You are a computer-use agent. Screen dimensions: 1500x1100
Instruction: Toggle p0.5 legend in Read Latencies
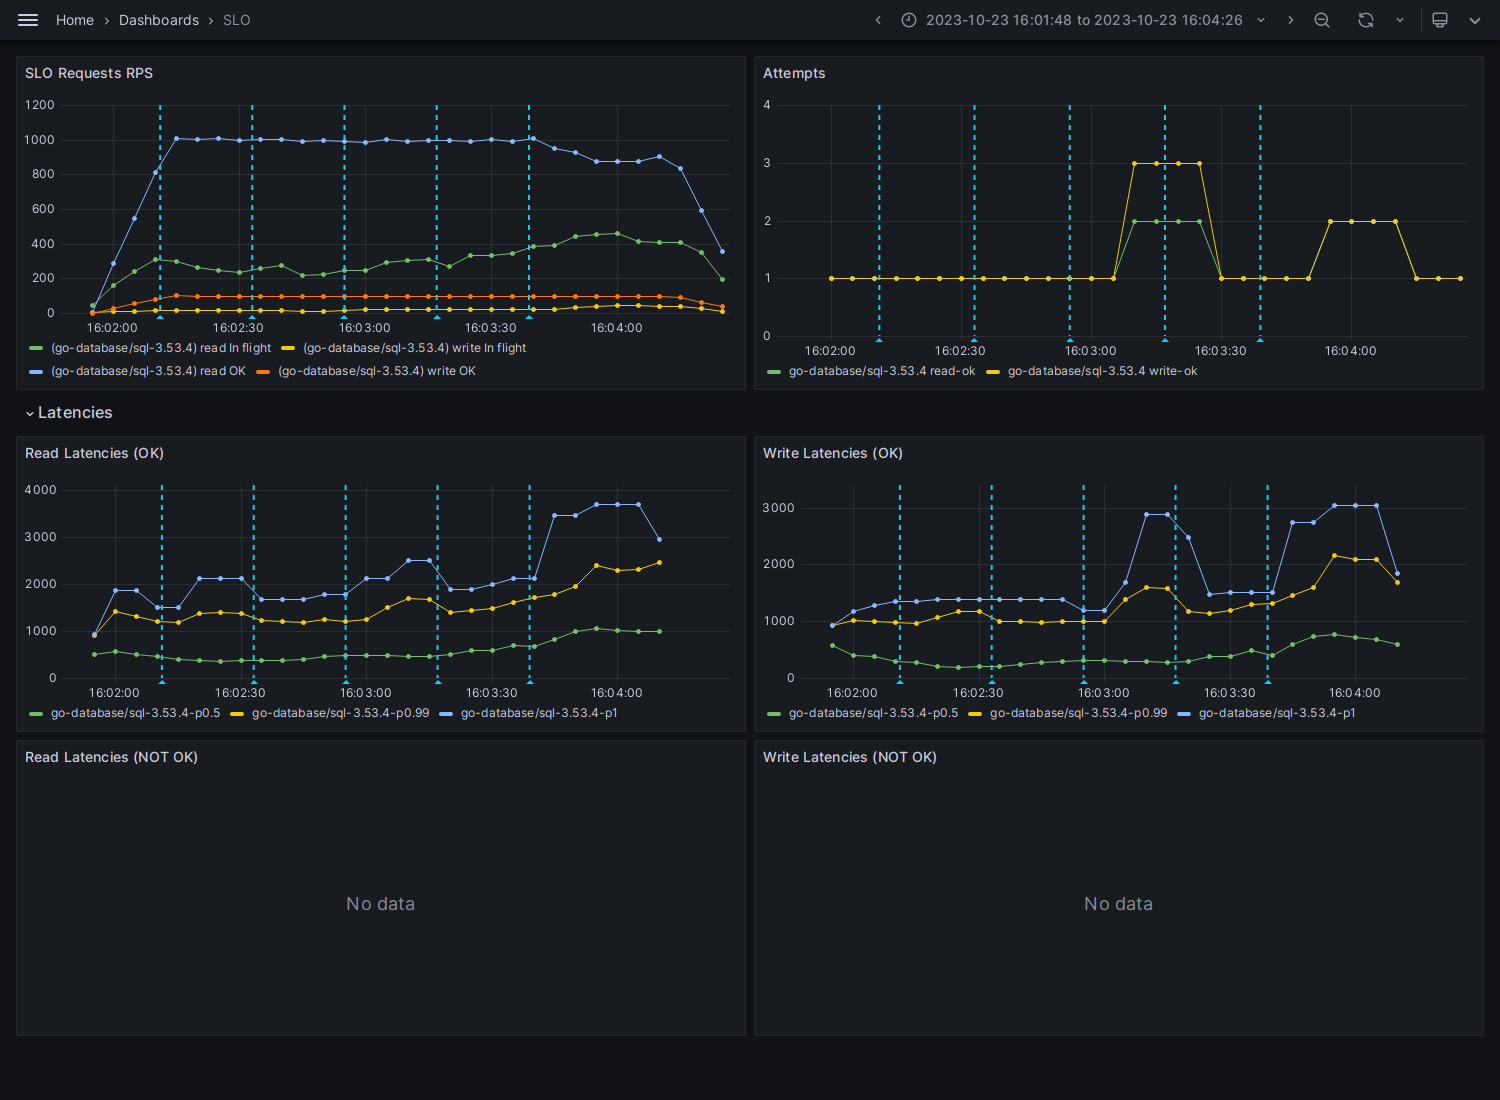point(135,713)
